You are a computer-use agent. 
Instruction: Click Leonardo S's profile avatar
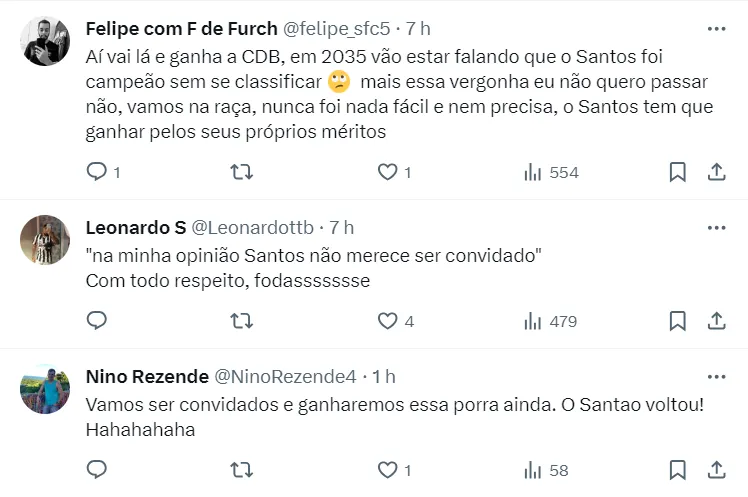45,240
